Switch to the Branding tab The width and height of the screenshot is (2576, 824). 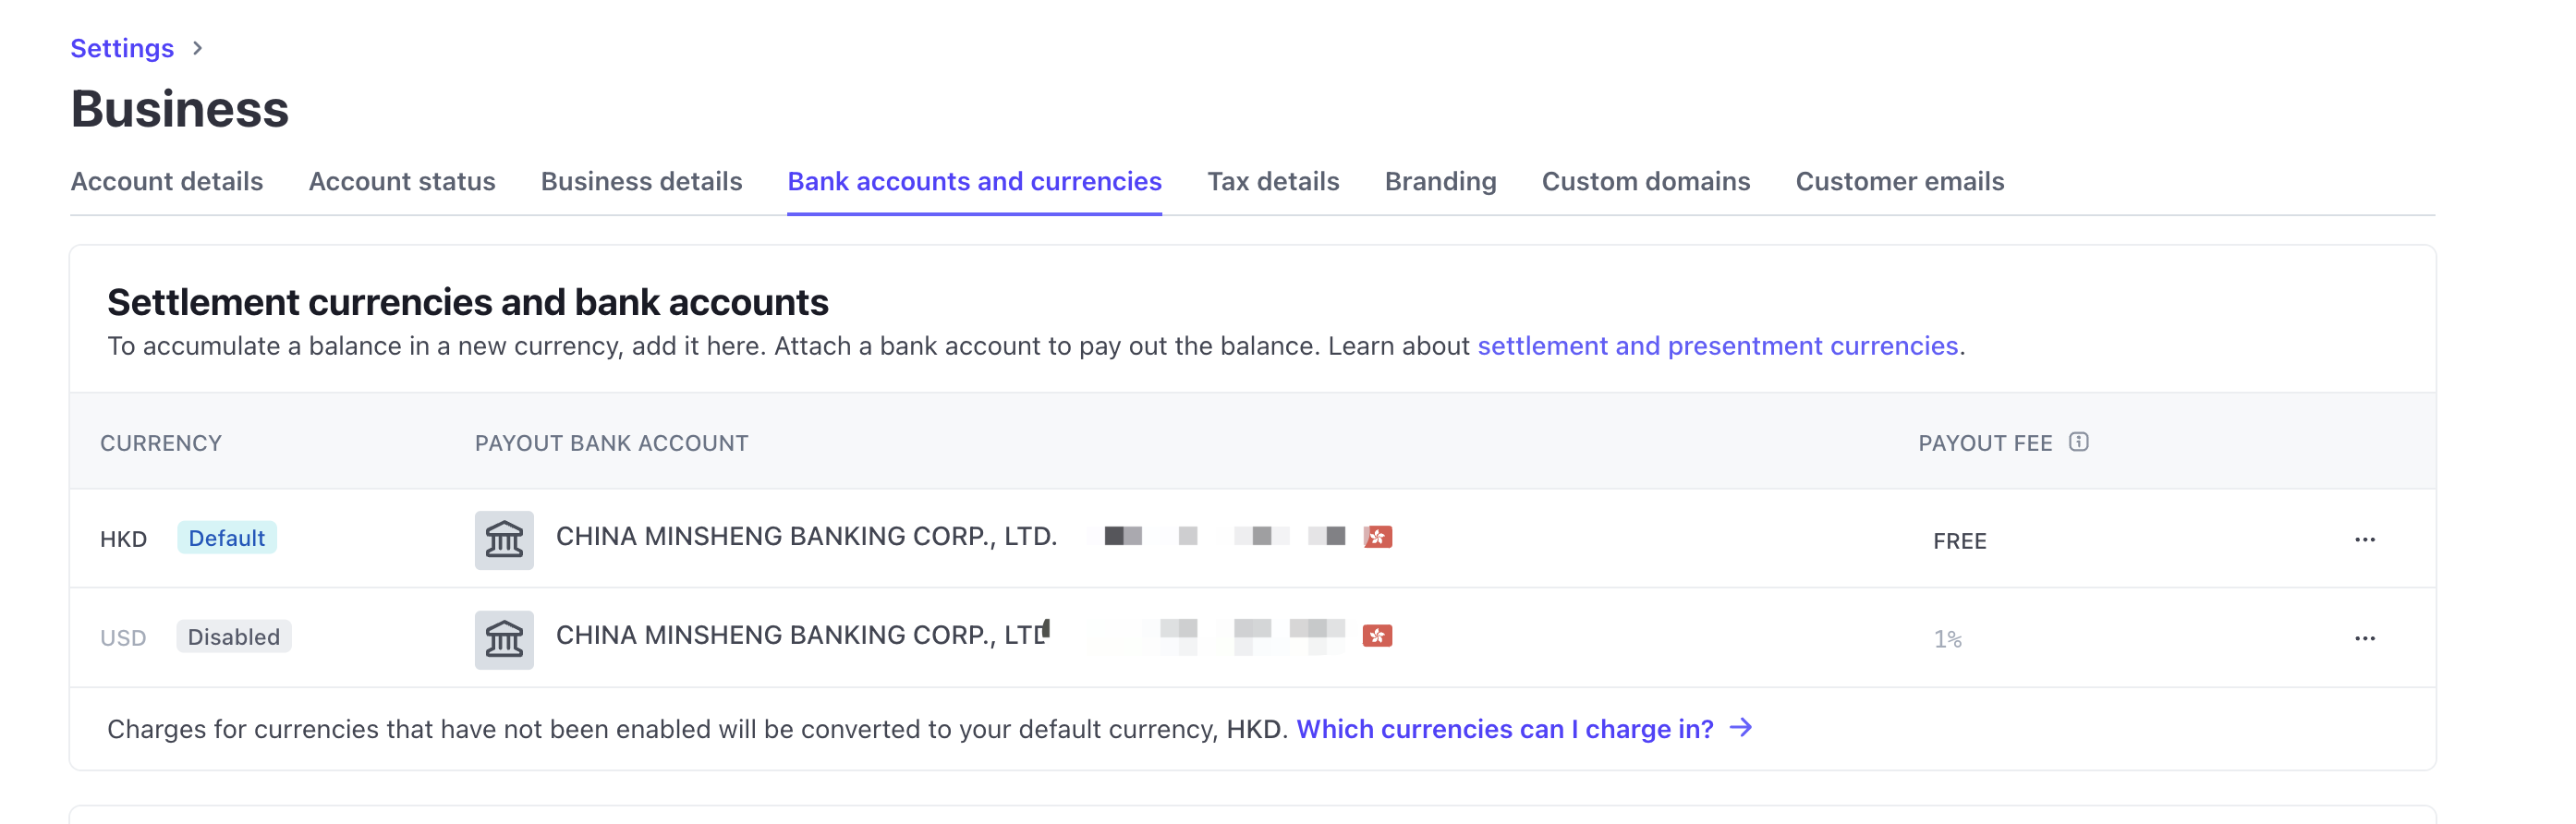coord(1440,181)
